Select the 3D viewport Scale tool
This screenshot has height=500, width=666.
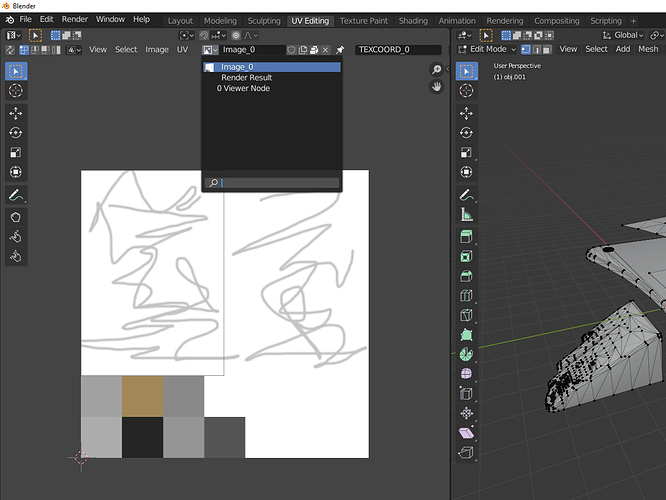(466, 153)
